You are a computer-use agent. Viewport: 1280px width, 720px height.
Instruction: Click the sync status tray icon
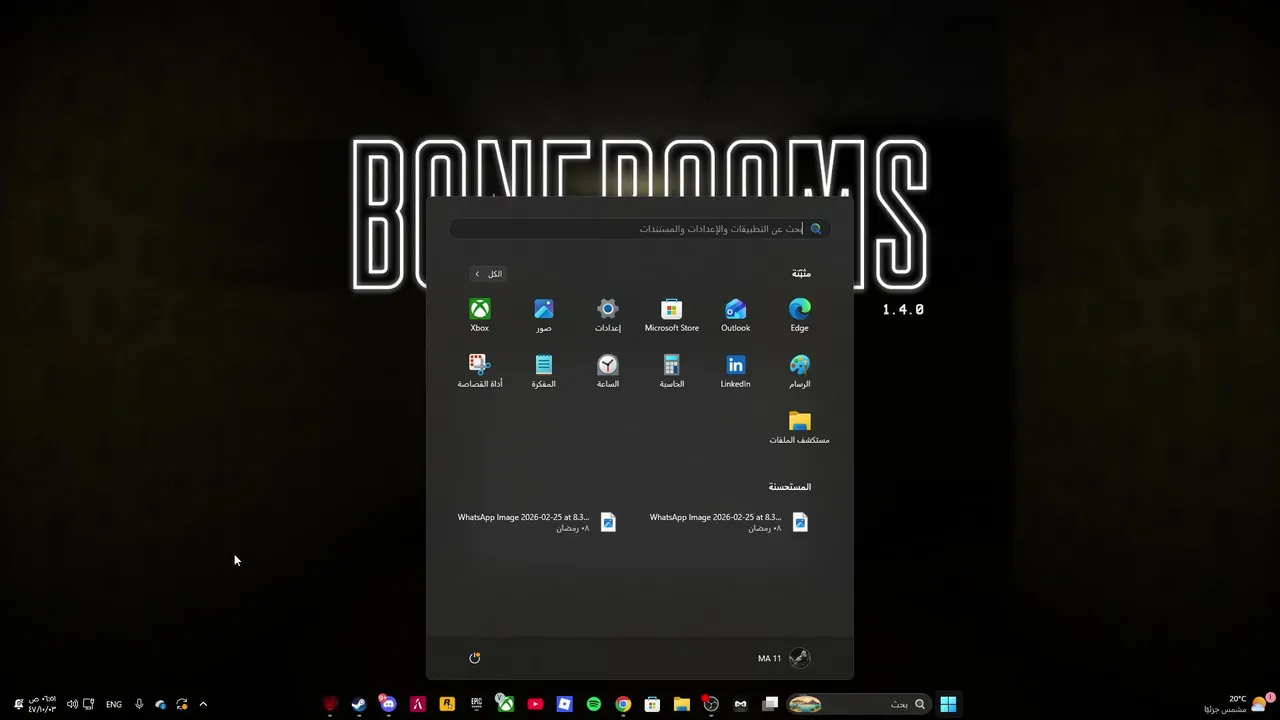(x=182, y=704)
